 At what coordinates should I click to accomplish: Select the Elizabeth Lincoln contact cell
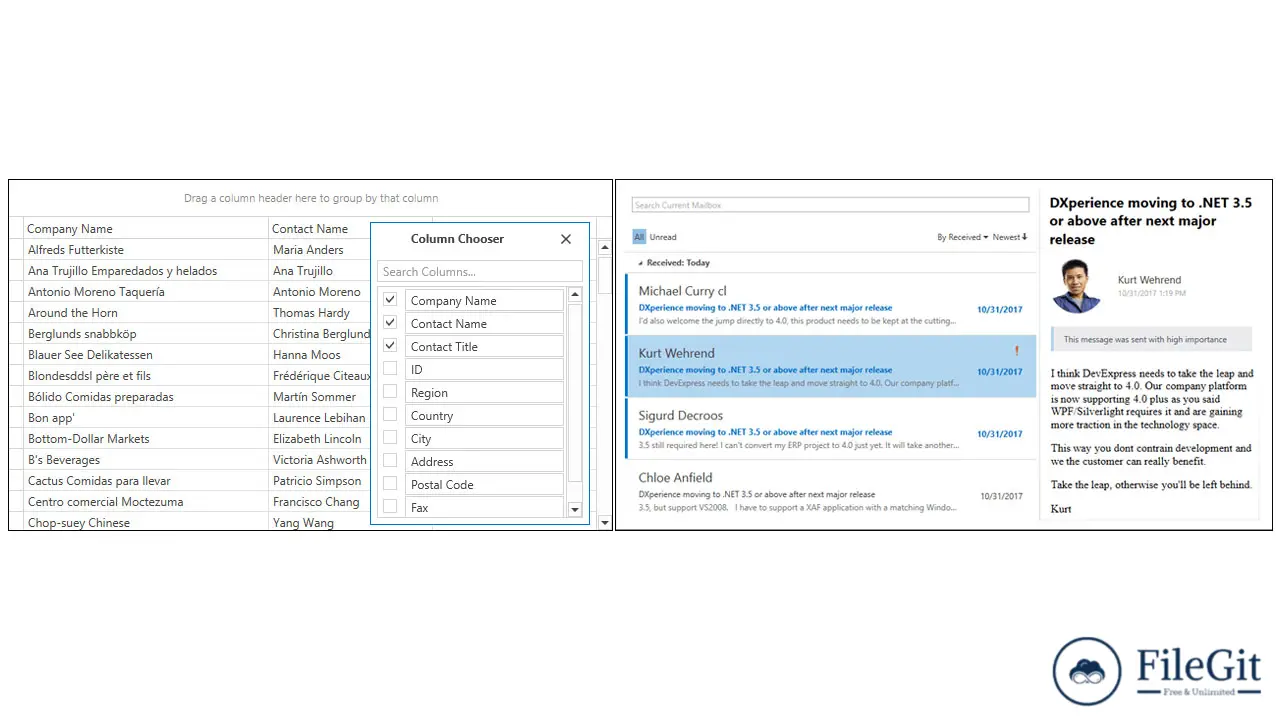tap(319, 438)
